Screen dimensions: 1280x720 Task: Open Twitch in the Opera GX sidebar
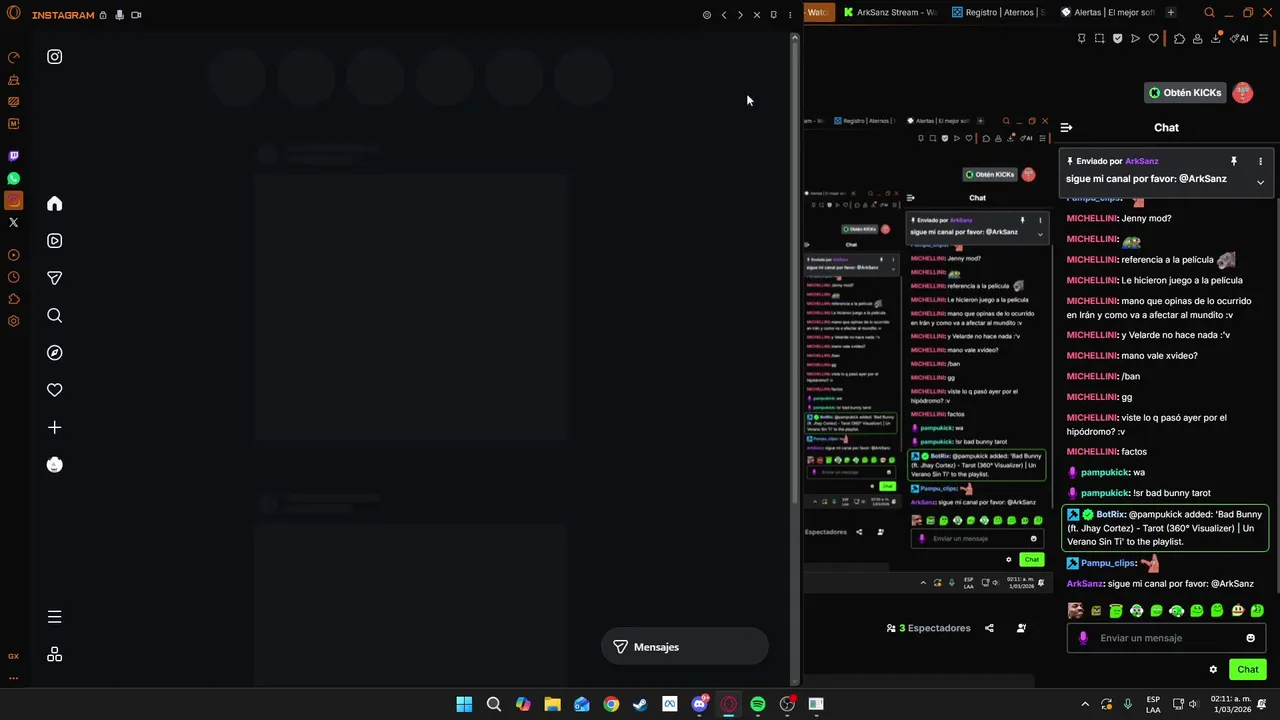pyautogui.click(x=14, y=156)
